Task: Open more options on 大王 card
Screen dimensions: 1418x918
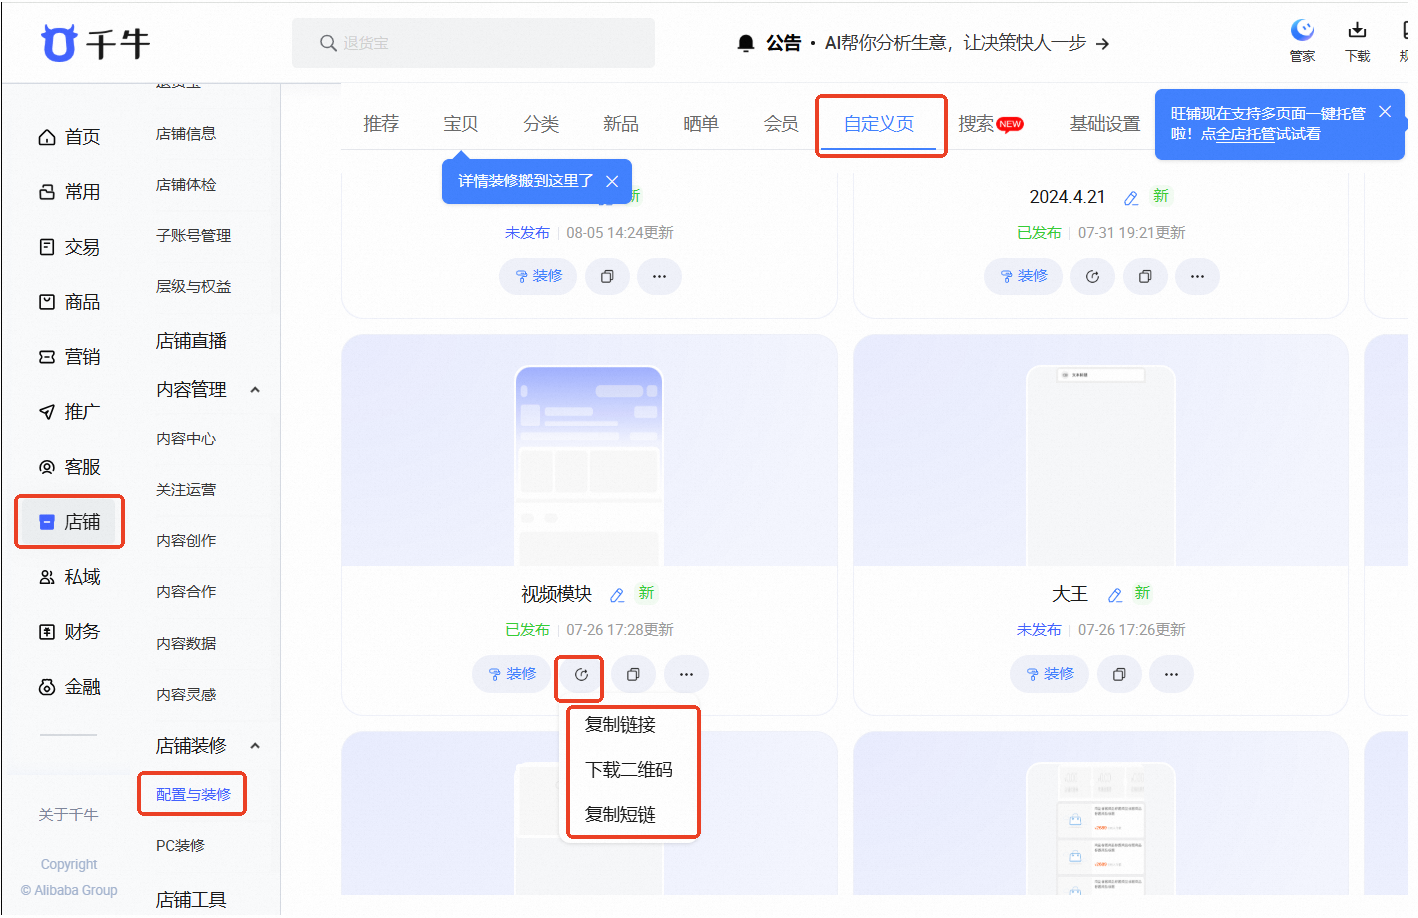Action: [x=1171, y=675]
